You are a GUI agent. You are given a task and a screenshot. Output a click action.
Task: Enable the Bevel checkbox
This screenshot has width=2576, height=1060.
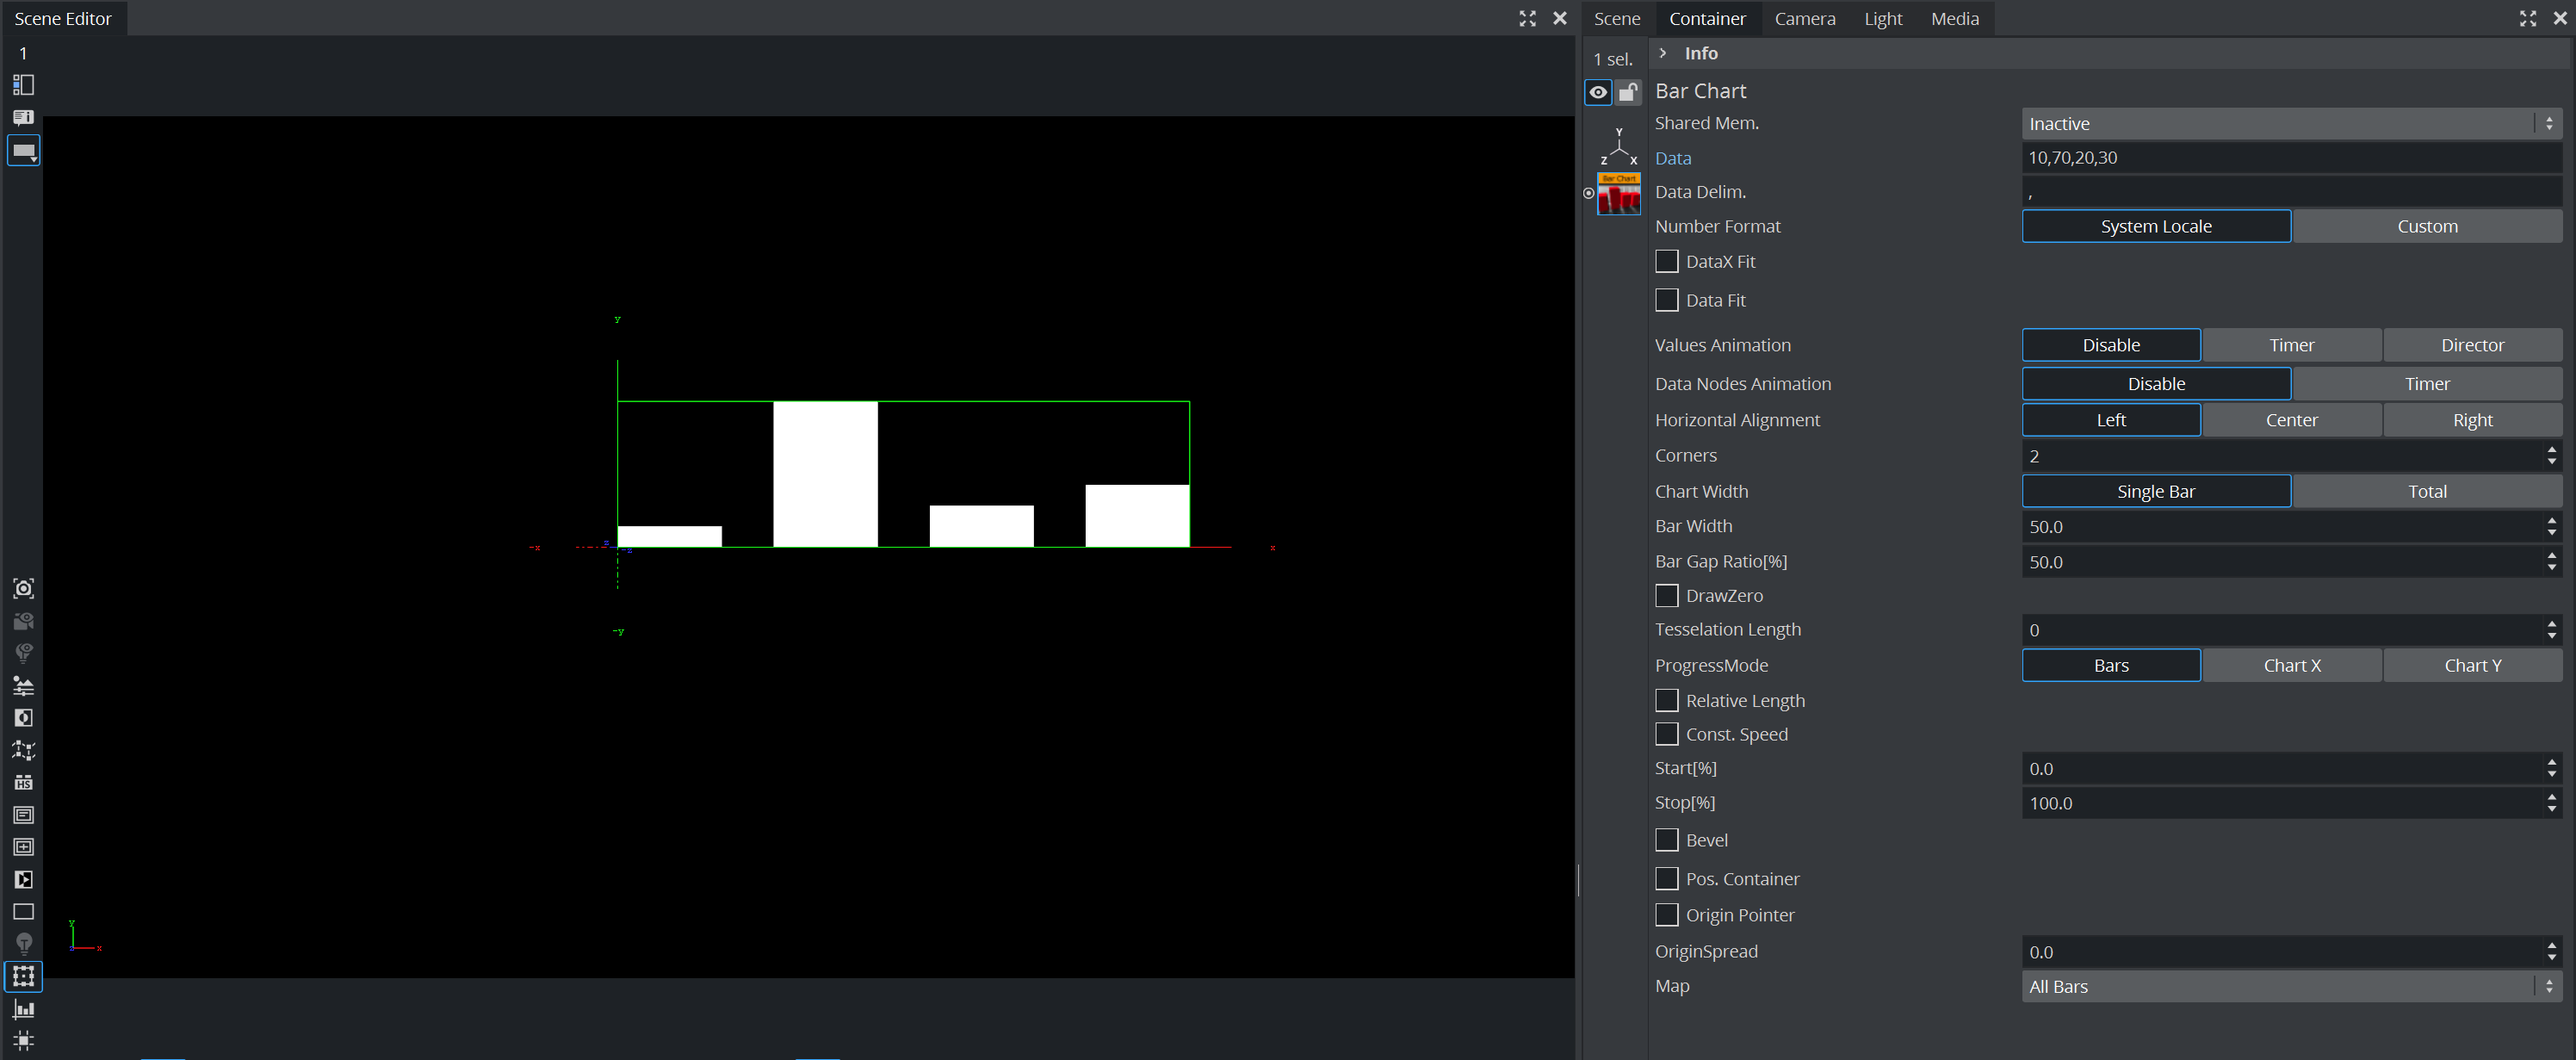coord(1666,840)
